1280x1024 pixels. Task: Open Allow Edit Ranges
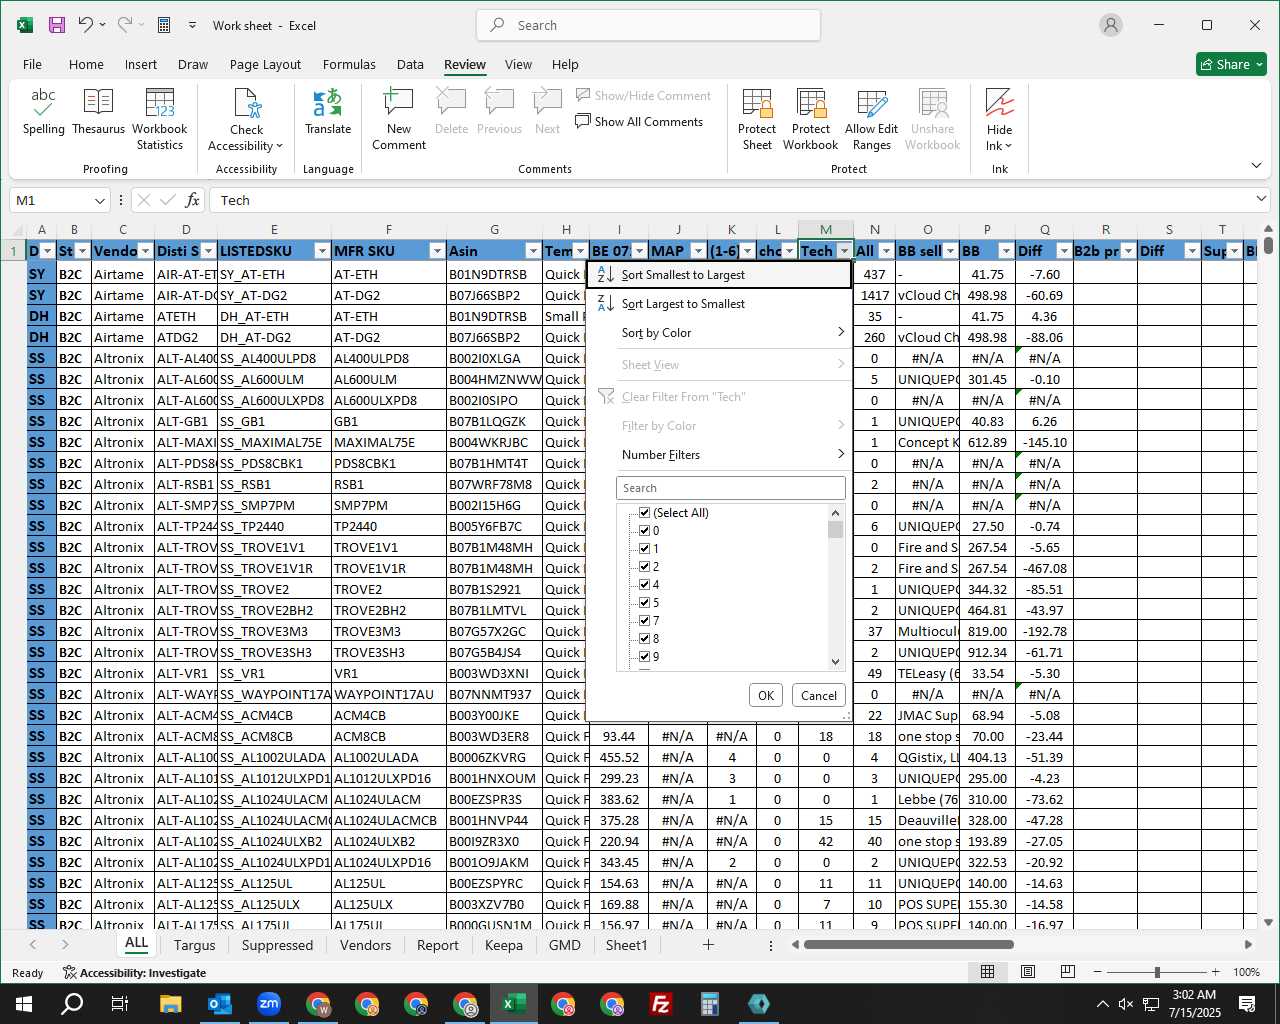coord(872,120)
